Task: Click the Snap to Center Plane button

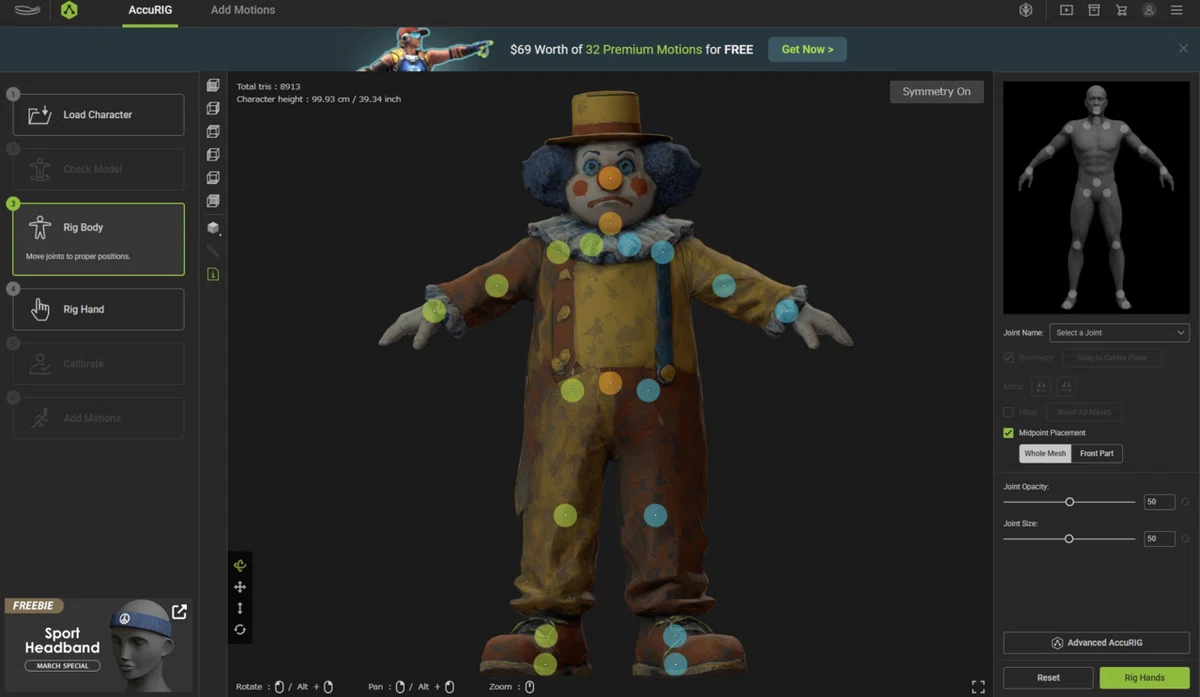Action: coord(1111,358)
